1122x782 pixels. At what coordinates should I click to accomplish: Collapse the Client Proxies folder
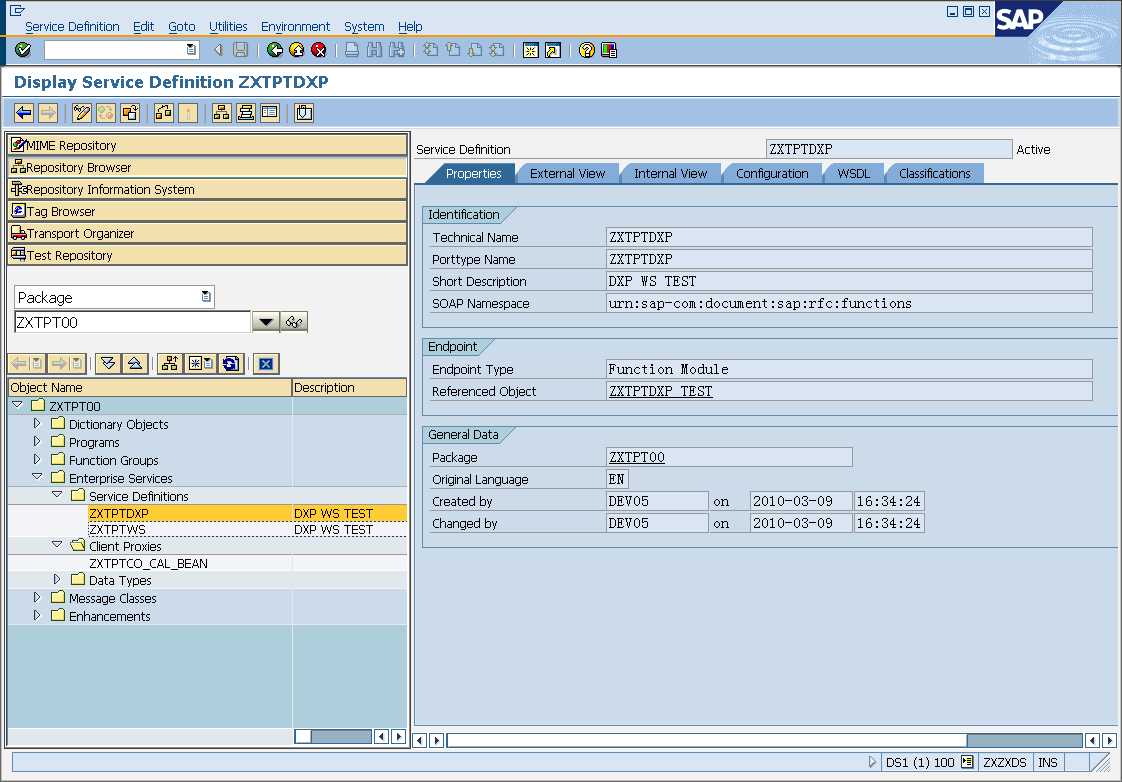(57, 544)
